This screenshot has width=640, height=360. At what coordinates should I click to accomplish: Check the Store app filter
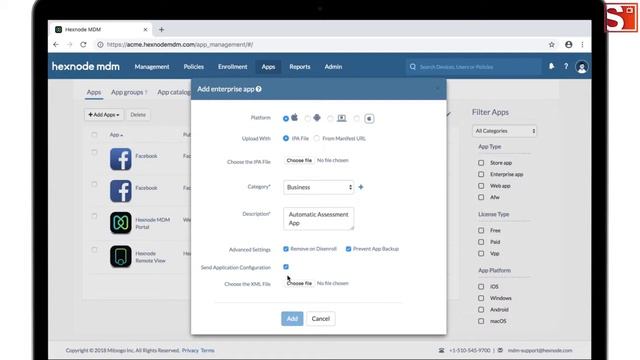(x=481, y=162)
